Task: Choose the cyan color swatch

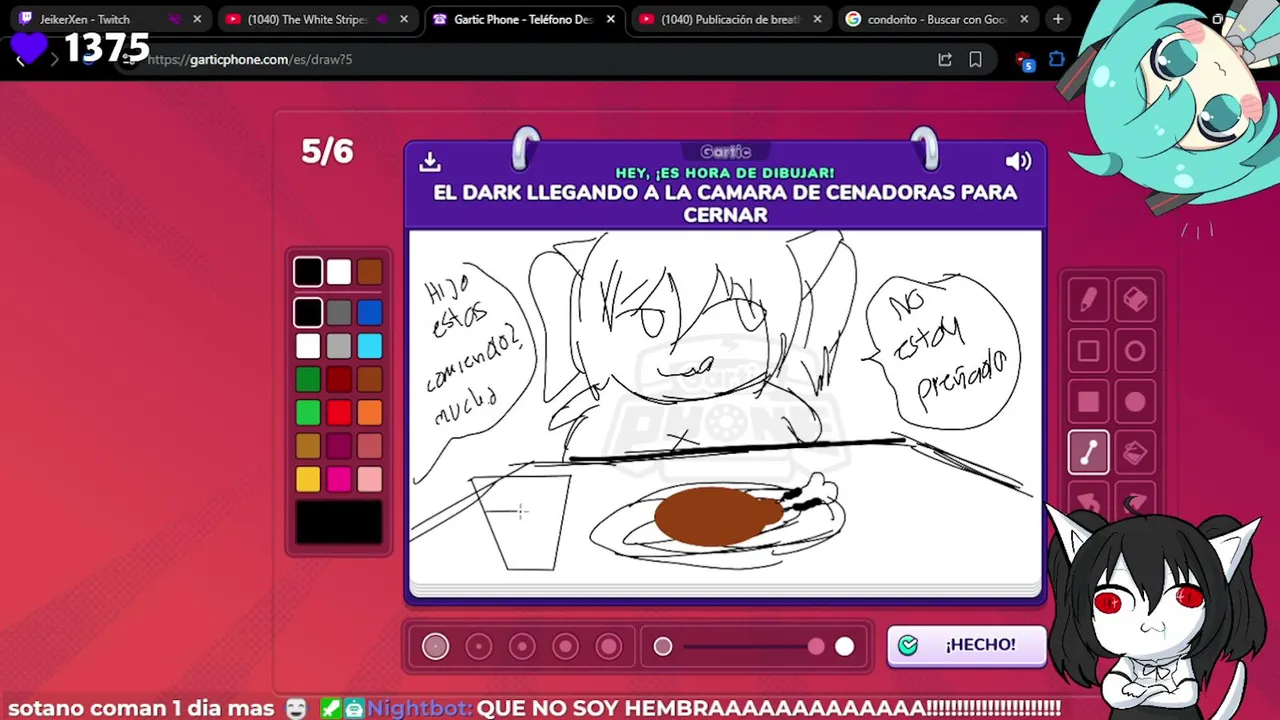Action: (x=369, y=346)
